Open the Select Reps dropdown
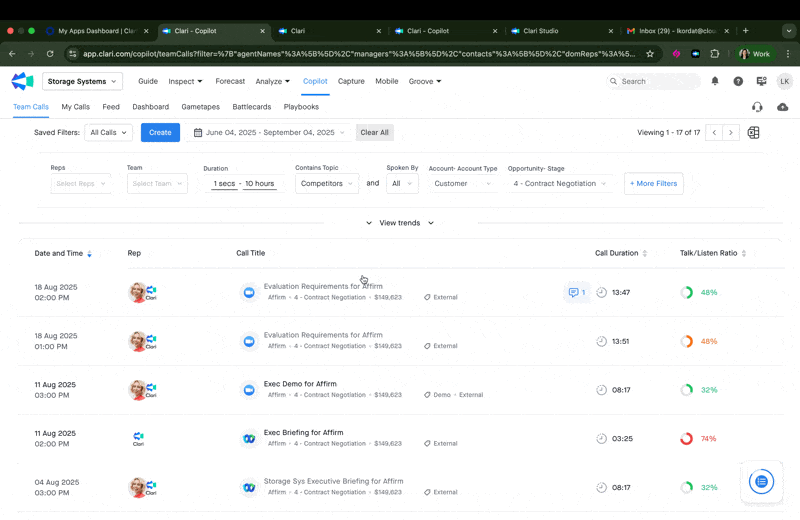Image resolution: width=800 pixels, height=520 pixels. [81, 184]
